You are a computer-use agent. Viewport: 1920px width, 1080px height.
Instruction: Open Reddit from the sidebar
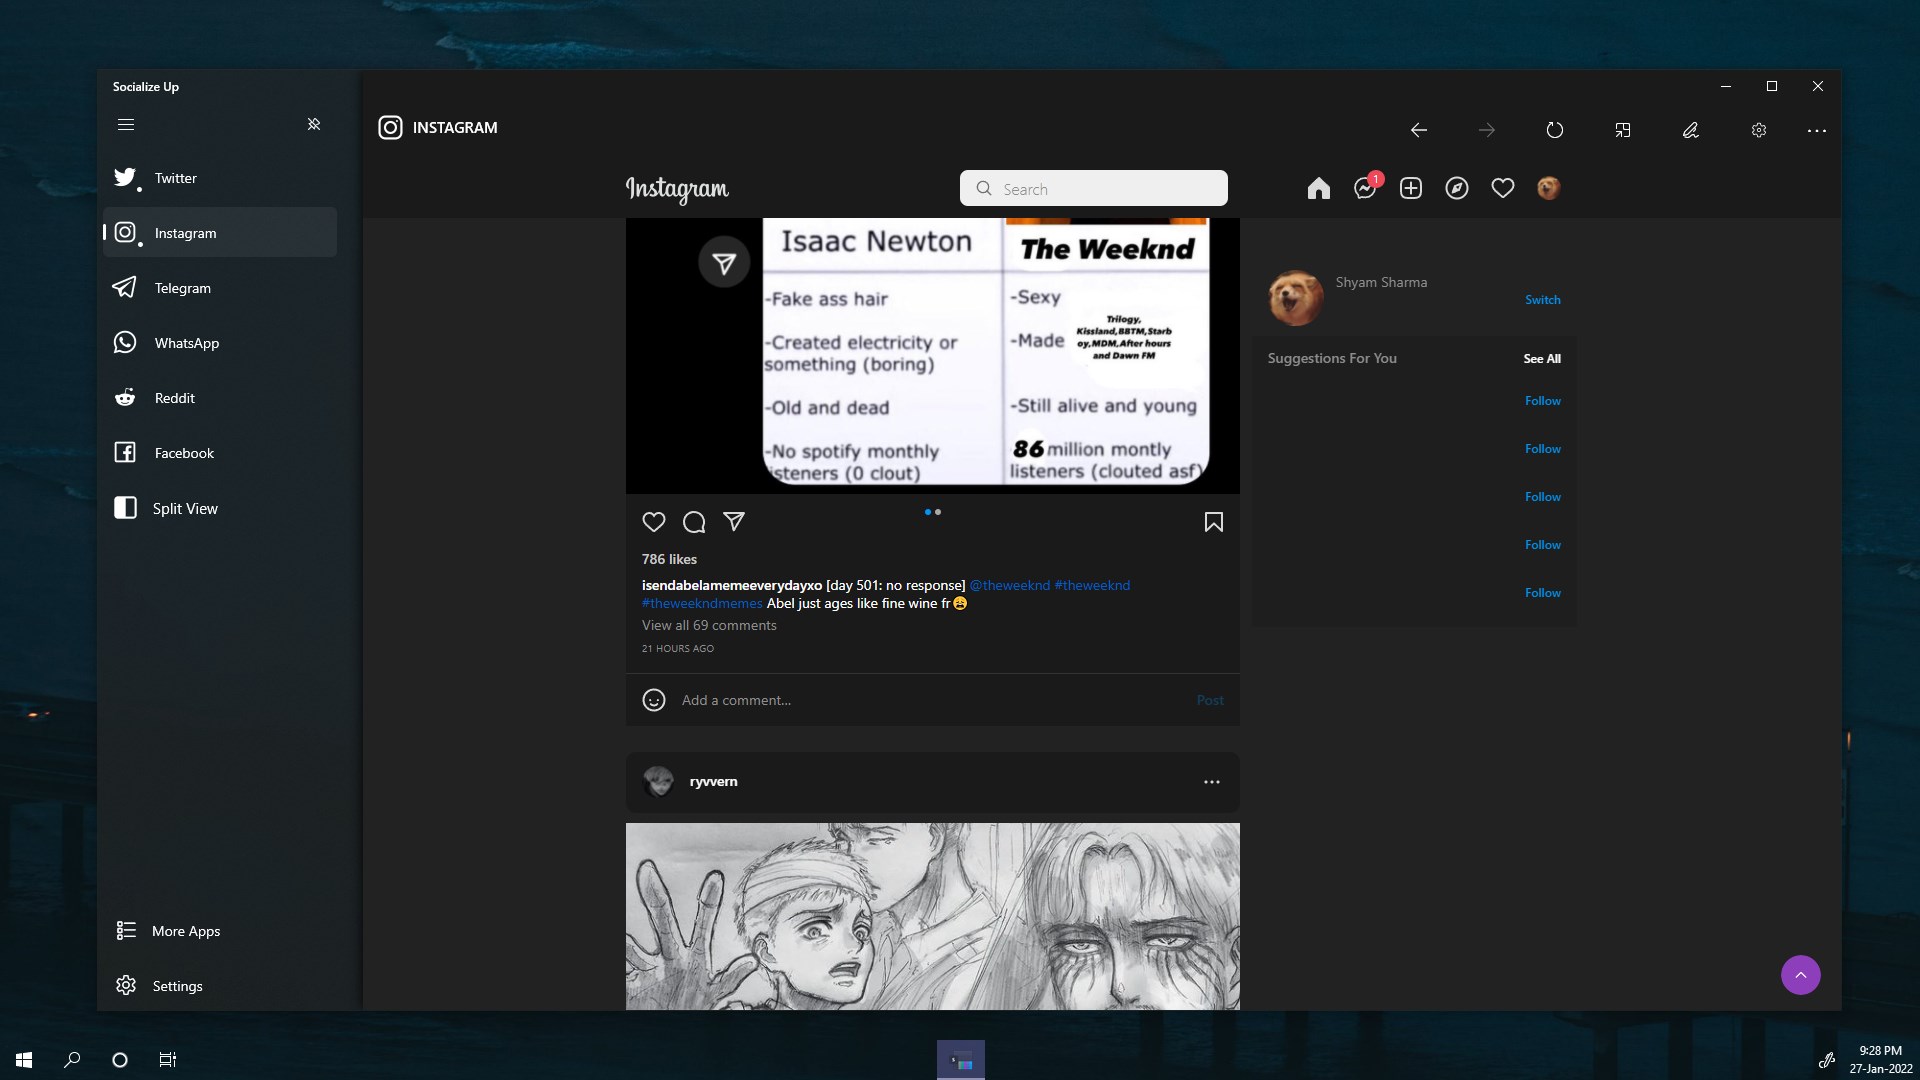[x=175, y=397]
